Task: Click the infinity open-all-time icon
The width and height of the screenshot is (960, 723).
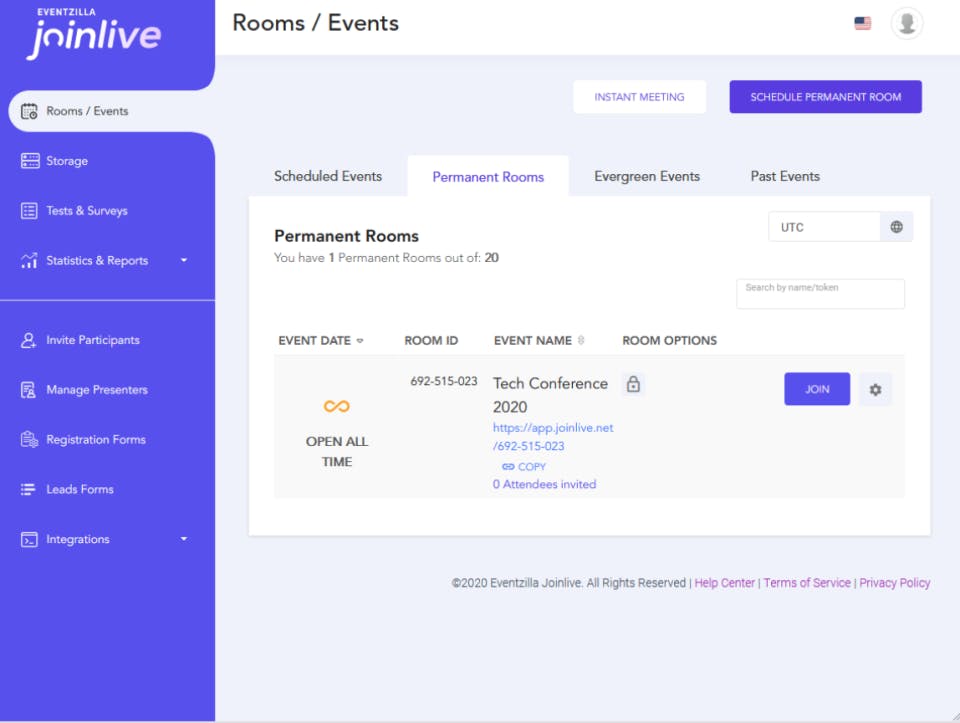Action: point(337,406)
